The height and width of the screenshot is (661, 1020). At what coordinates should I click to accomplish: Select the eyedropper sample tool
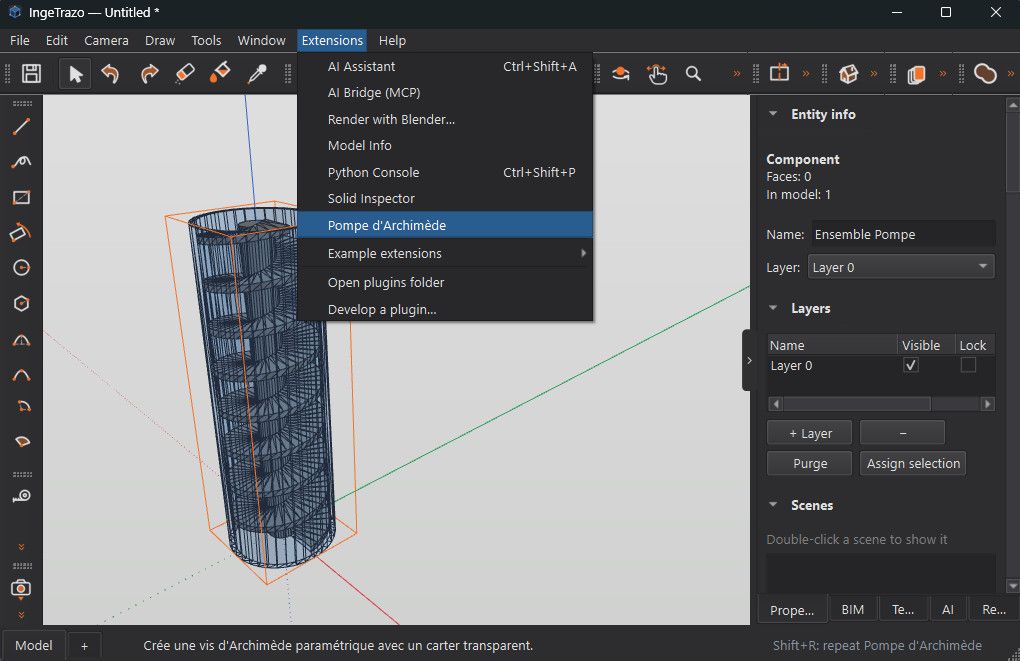click(x=257, y=74)
